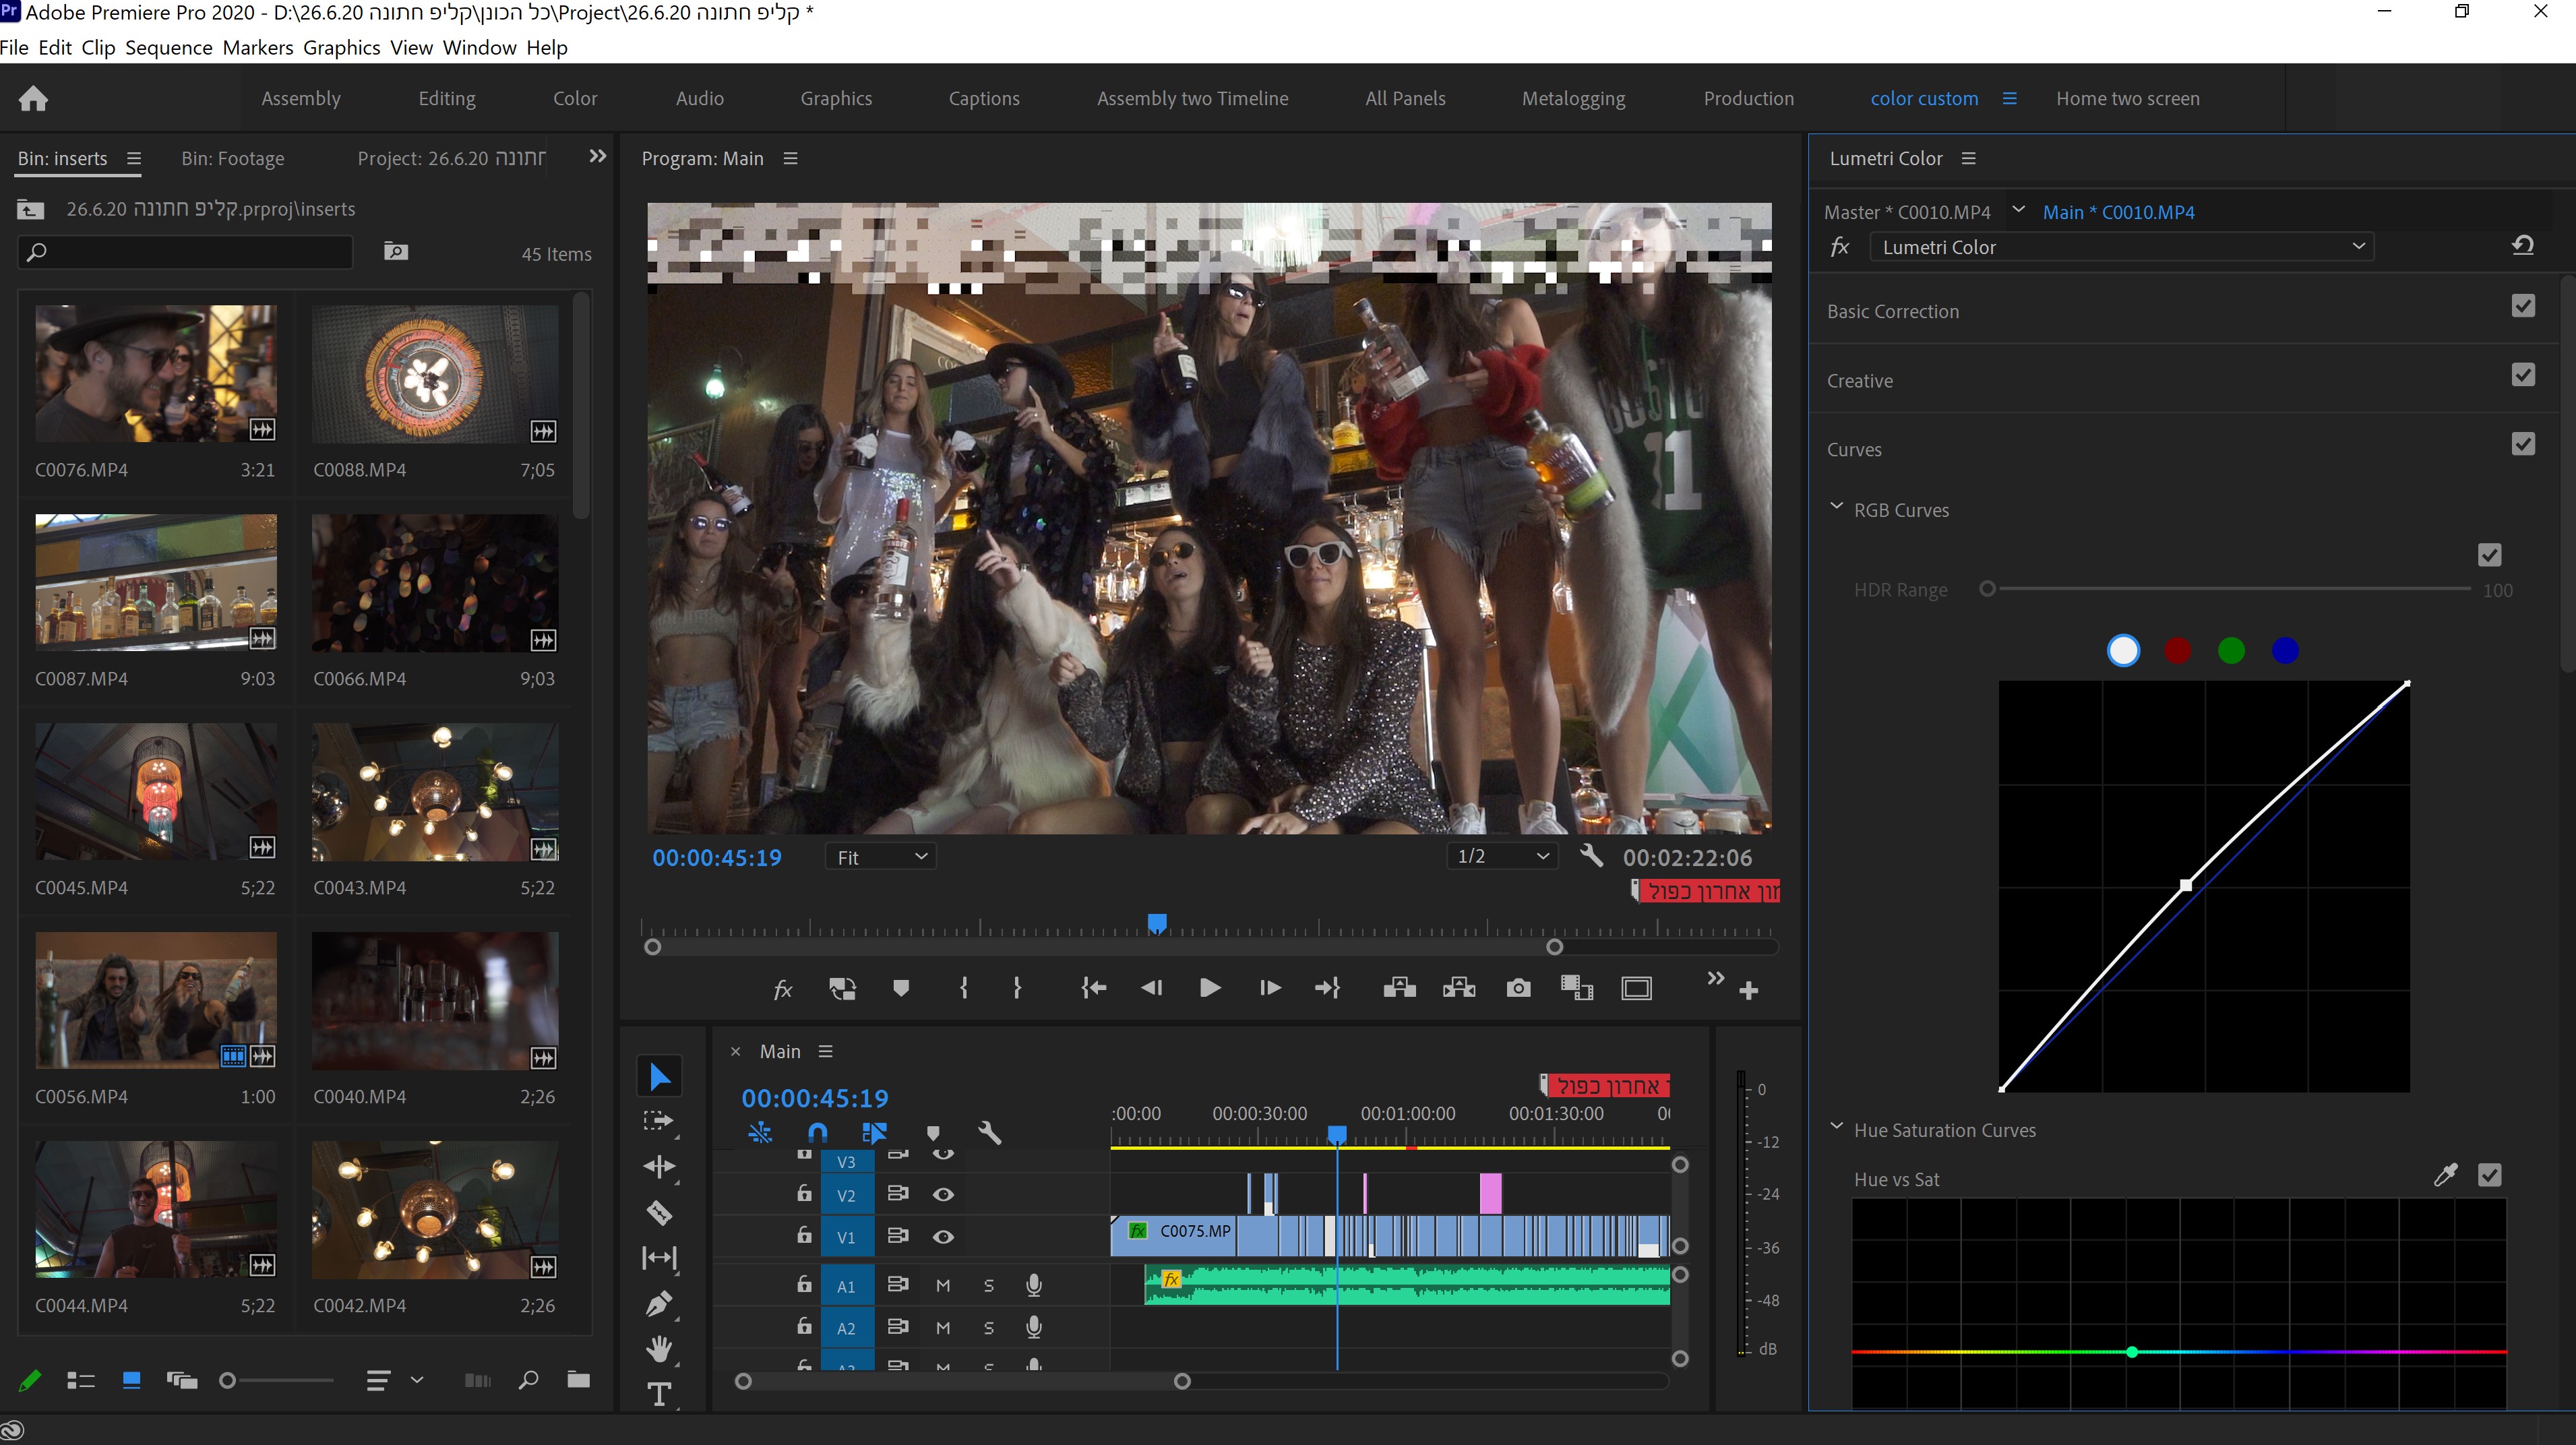The width and height of the screenshot is (2576, 1445).
Task: Click the Add Marker button in monitor
Action: [901, 988]
